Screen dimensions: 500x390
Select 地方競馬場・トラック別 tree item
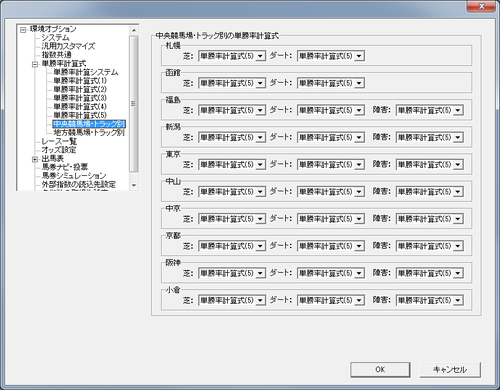tap(89, 133)
